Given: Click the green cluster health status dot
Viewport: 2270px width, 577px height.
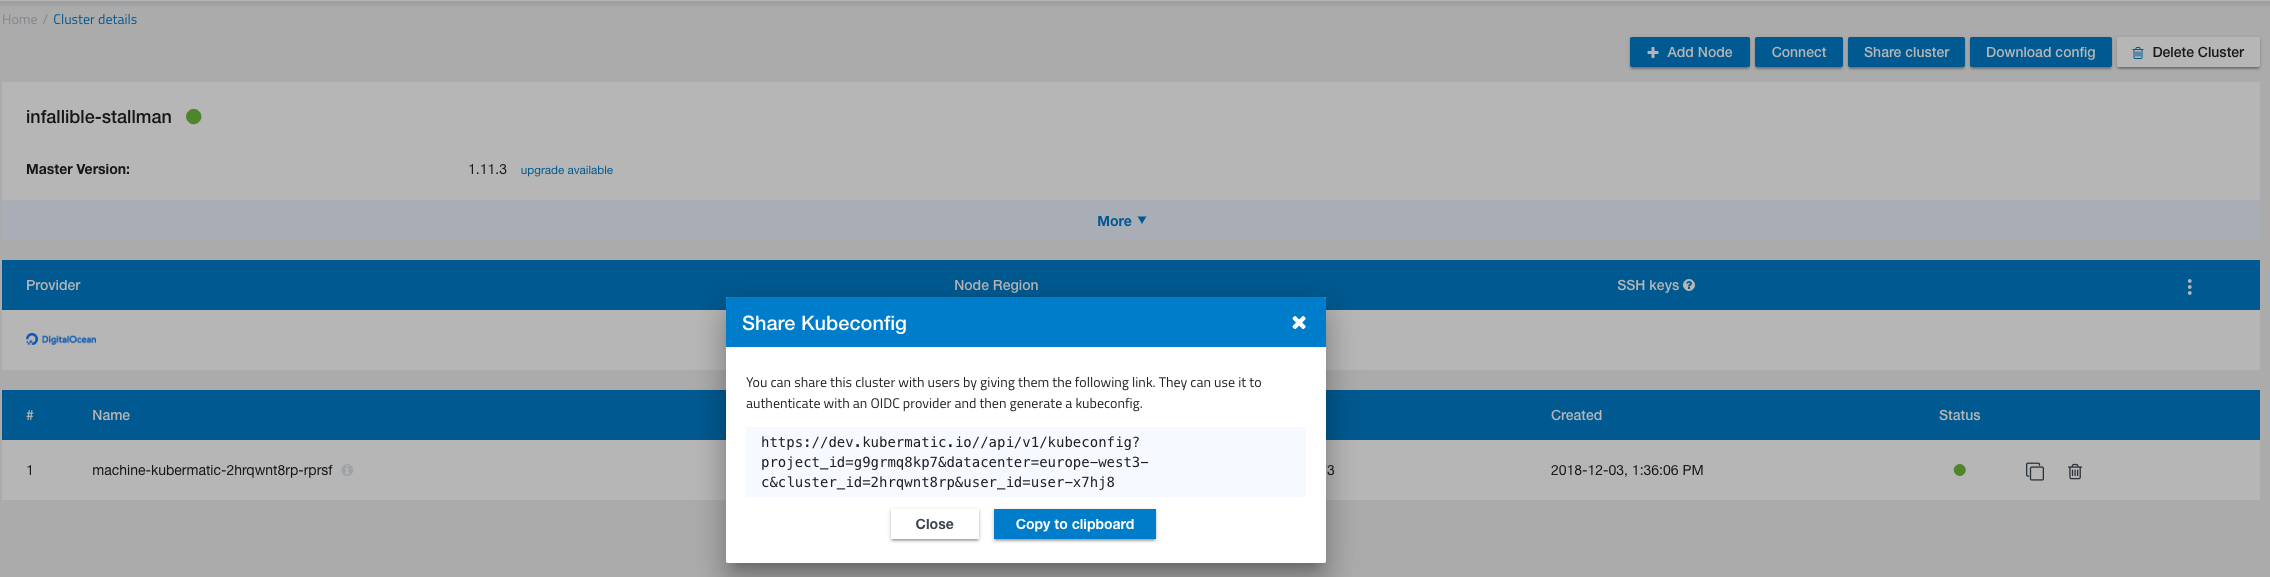Looking at the screenshot, I should tap(194, 117).
